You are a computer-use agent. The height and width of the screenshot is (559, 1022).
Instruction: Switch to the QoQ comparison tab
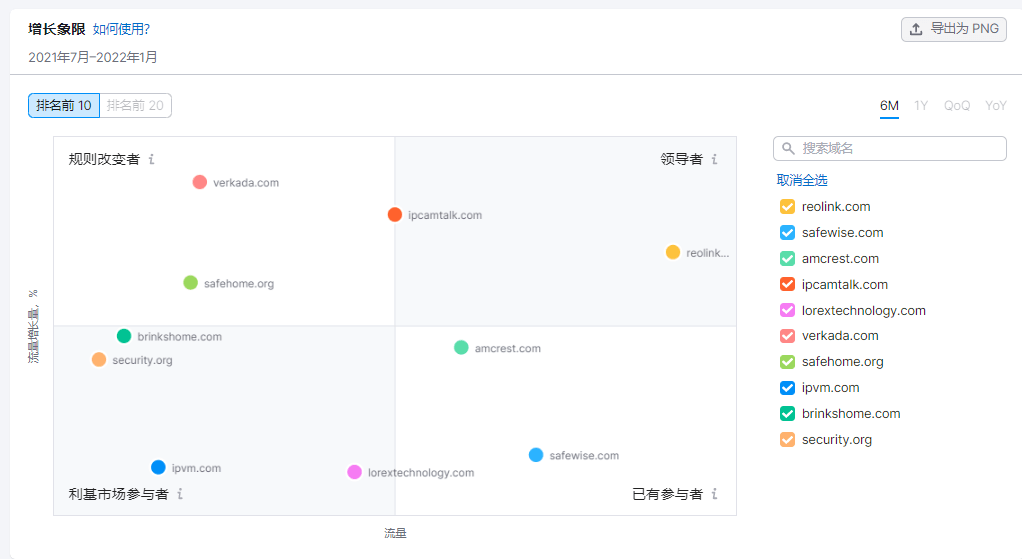coord(957,106)
